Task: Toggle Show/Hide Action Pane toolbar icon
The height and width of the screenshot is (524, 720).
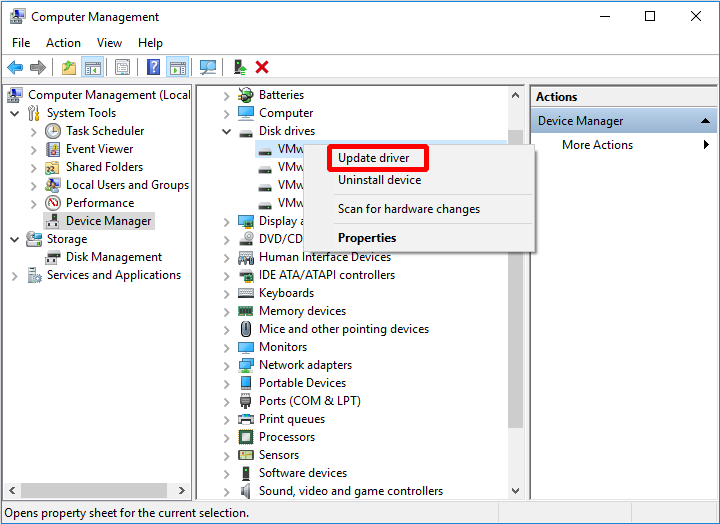Action: (x=178, y=68)
